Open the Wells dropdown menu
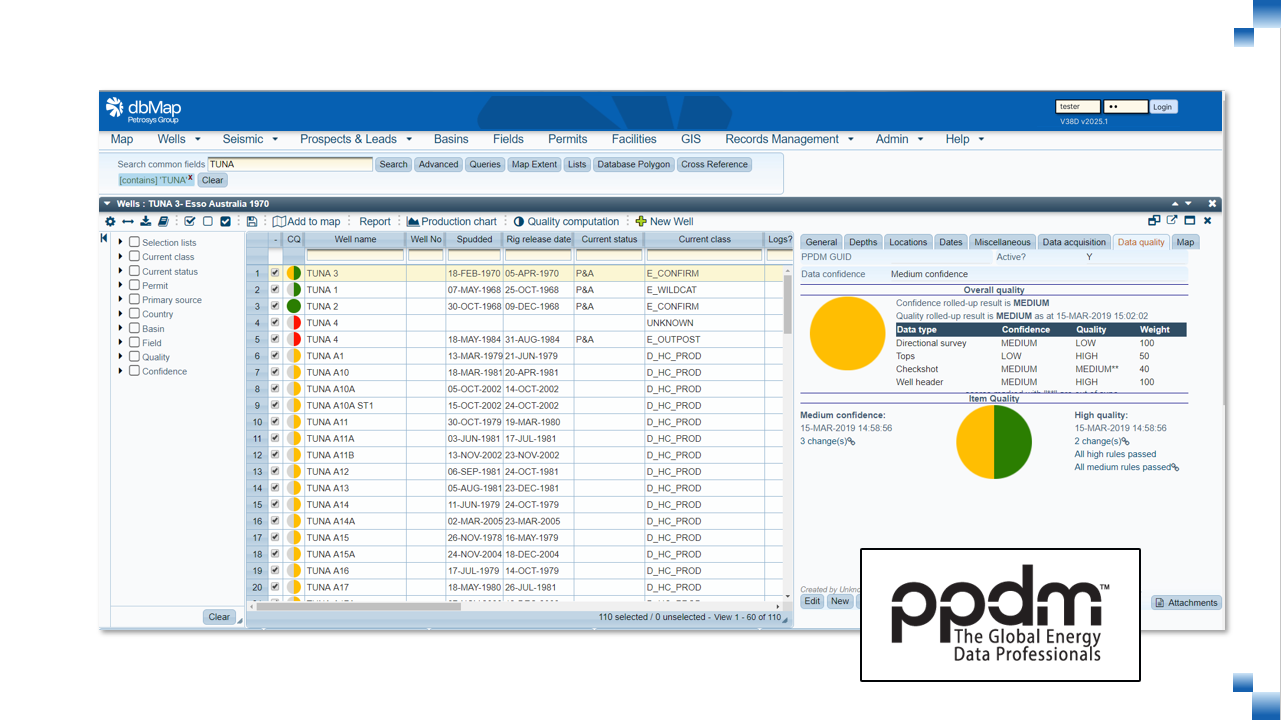Viewport: 1281px width, 720px height. point(172,139)
